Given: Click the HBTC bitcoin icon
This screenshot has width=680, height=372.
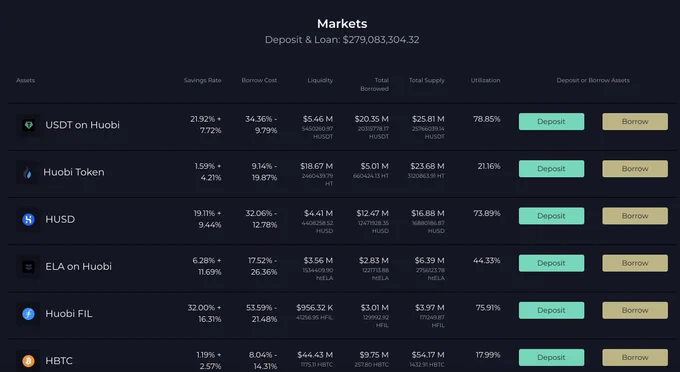Looking at the screenshot, I should click(x=29, y=361).
